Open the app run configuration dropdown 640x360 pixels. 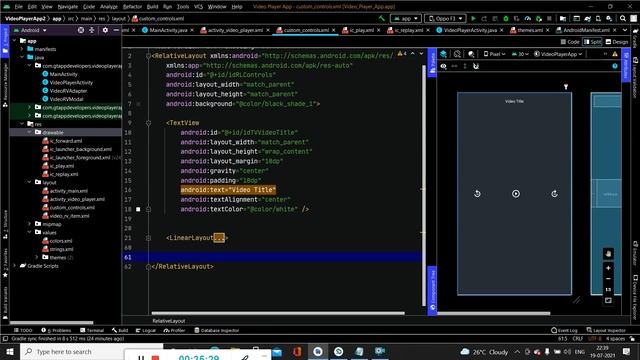click(406, 18)
